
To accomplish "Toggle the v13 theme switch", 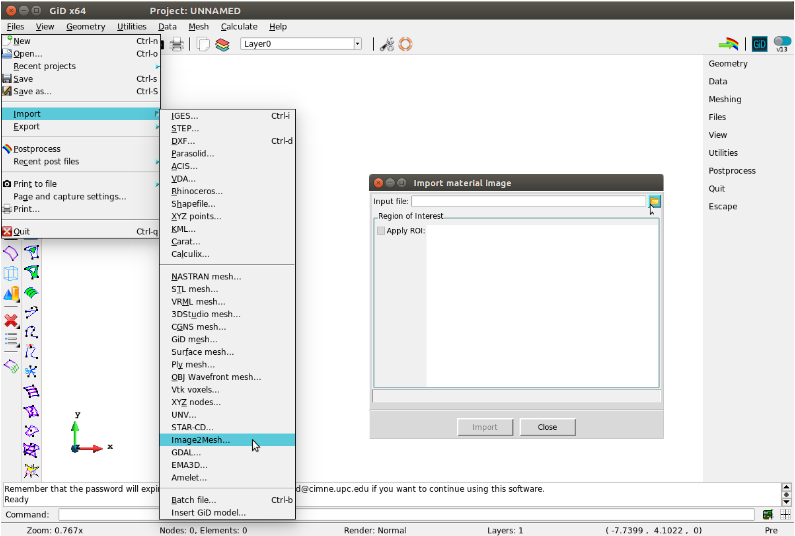I will pos(782,44).
